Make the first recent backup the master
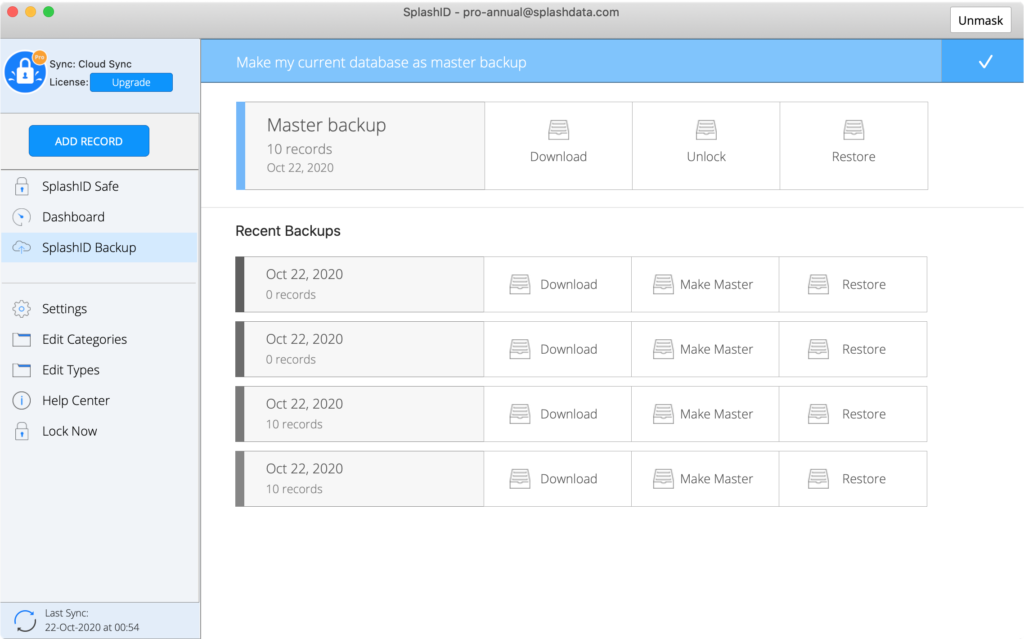 (704, 285)
